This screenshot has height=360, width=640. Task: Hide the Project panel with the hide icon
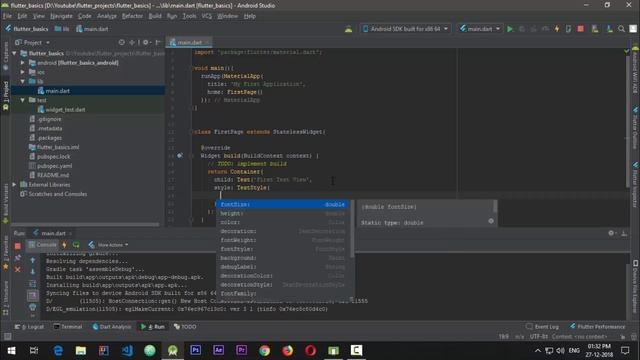158,42
